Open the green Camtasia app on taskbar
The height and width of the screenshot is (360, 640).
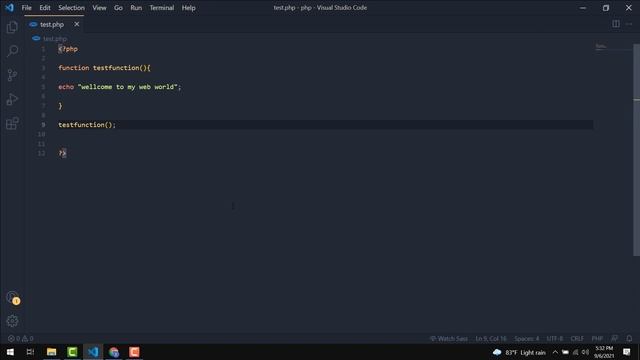point(72,352)
